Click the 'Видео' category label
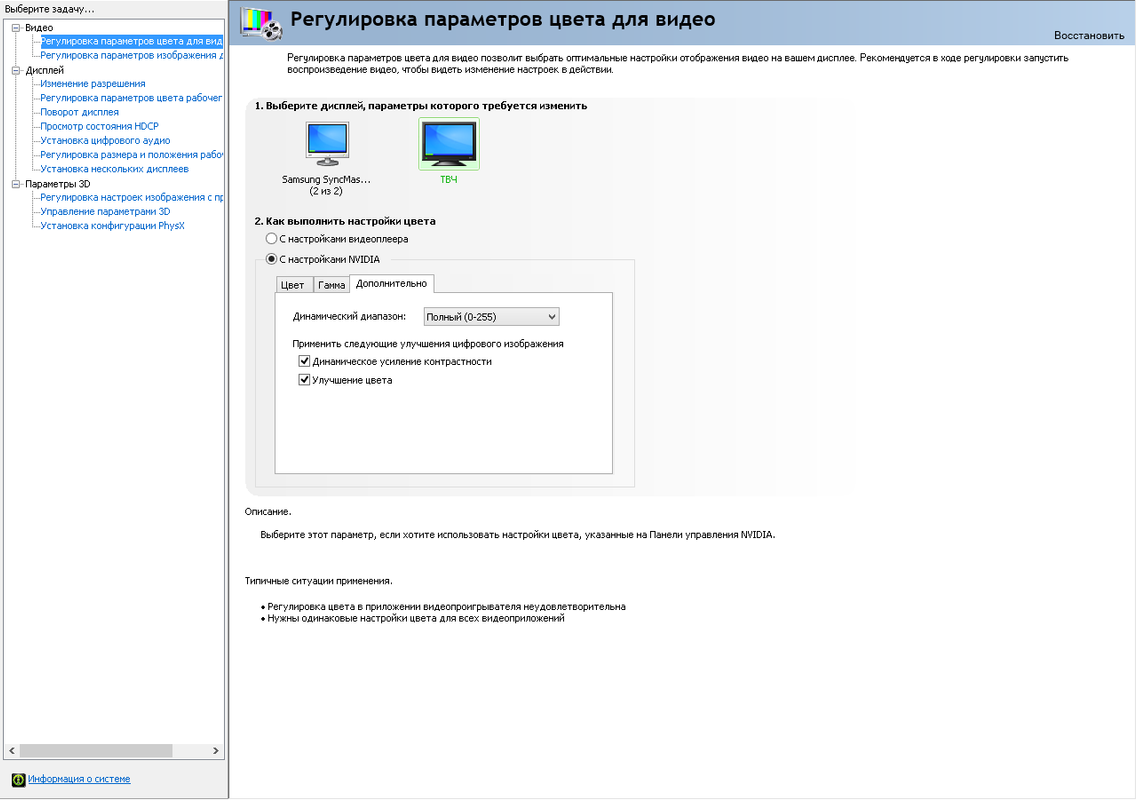The height and width of the screenshot is (800, 1137). (x=39, y=28)
